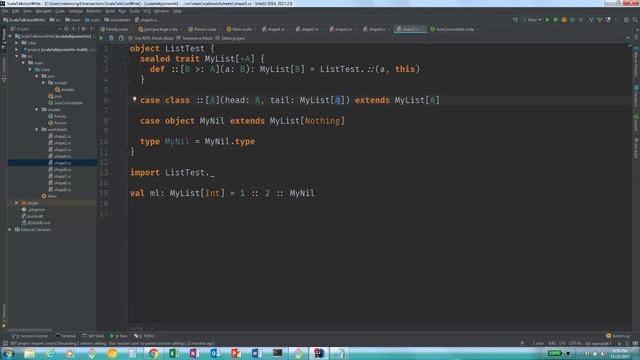The image size is (640, 360).
Task: Expand the .idea folder node
Action: coord(17,43)
